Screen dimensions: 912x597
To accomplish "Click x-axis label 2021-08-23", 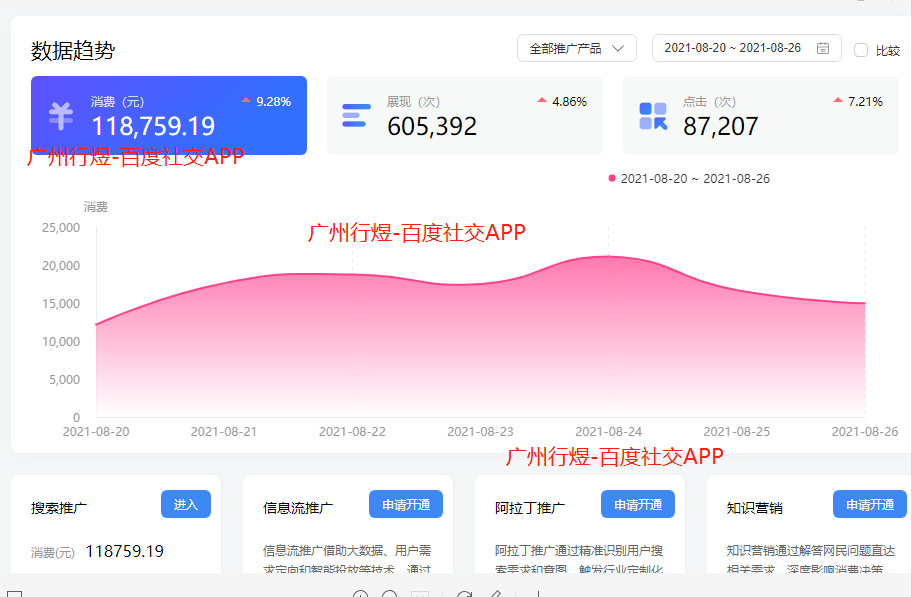I will (x=480, y=432).
